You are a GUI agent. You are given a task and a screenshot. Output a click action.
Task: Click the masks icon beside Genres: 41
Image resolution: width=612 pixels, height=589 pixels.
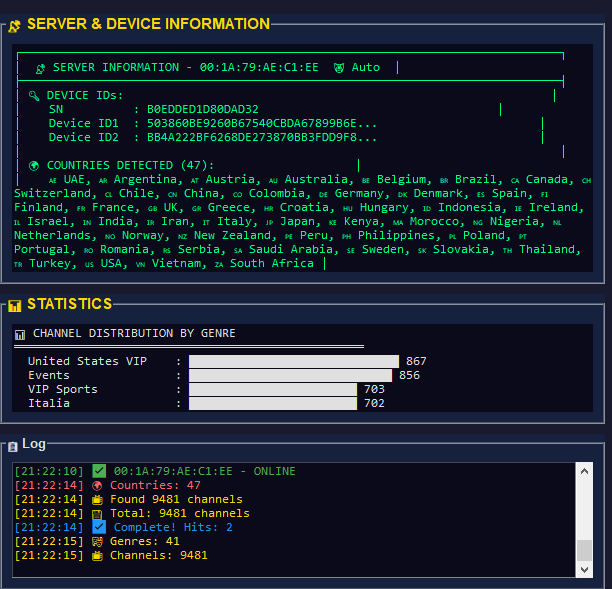[x=97, y=542]
